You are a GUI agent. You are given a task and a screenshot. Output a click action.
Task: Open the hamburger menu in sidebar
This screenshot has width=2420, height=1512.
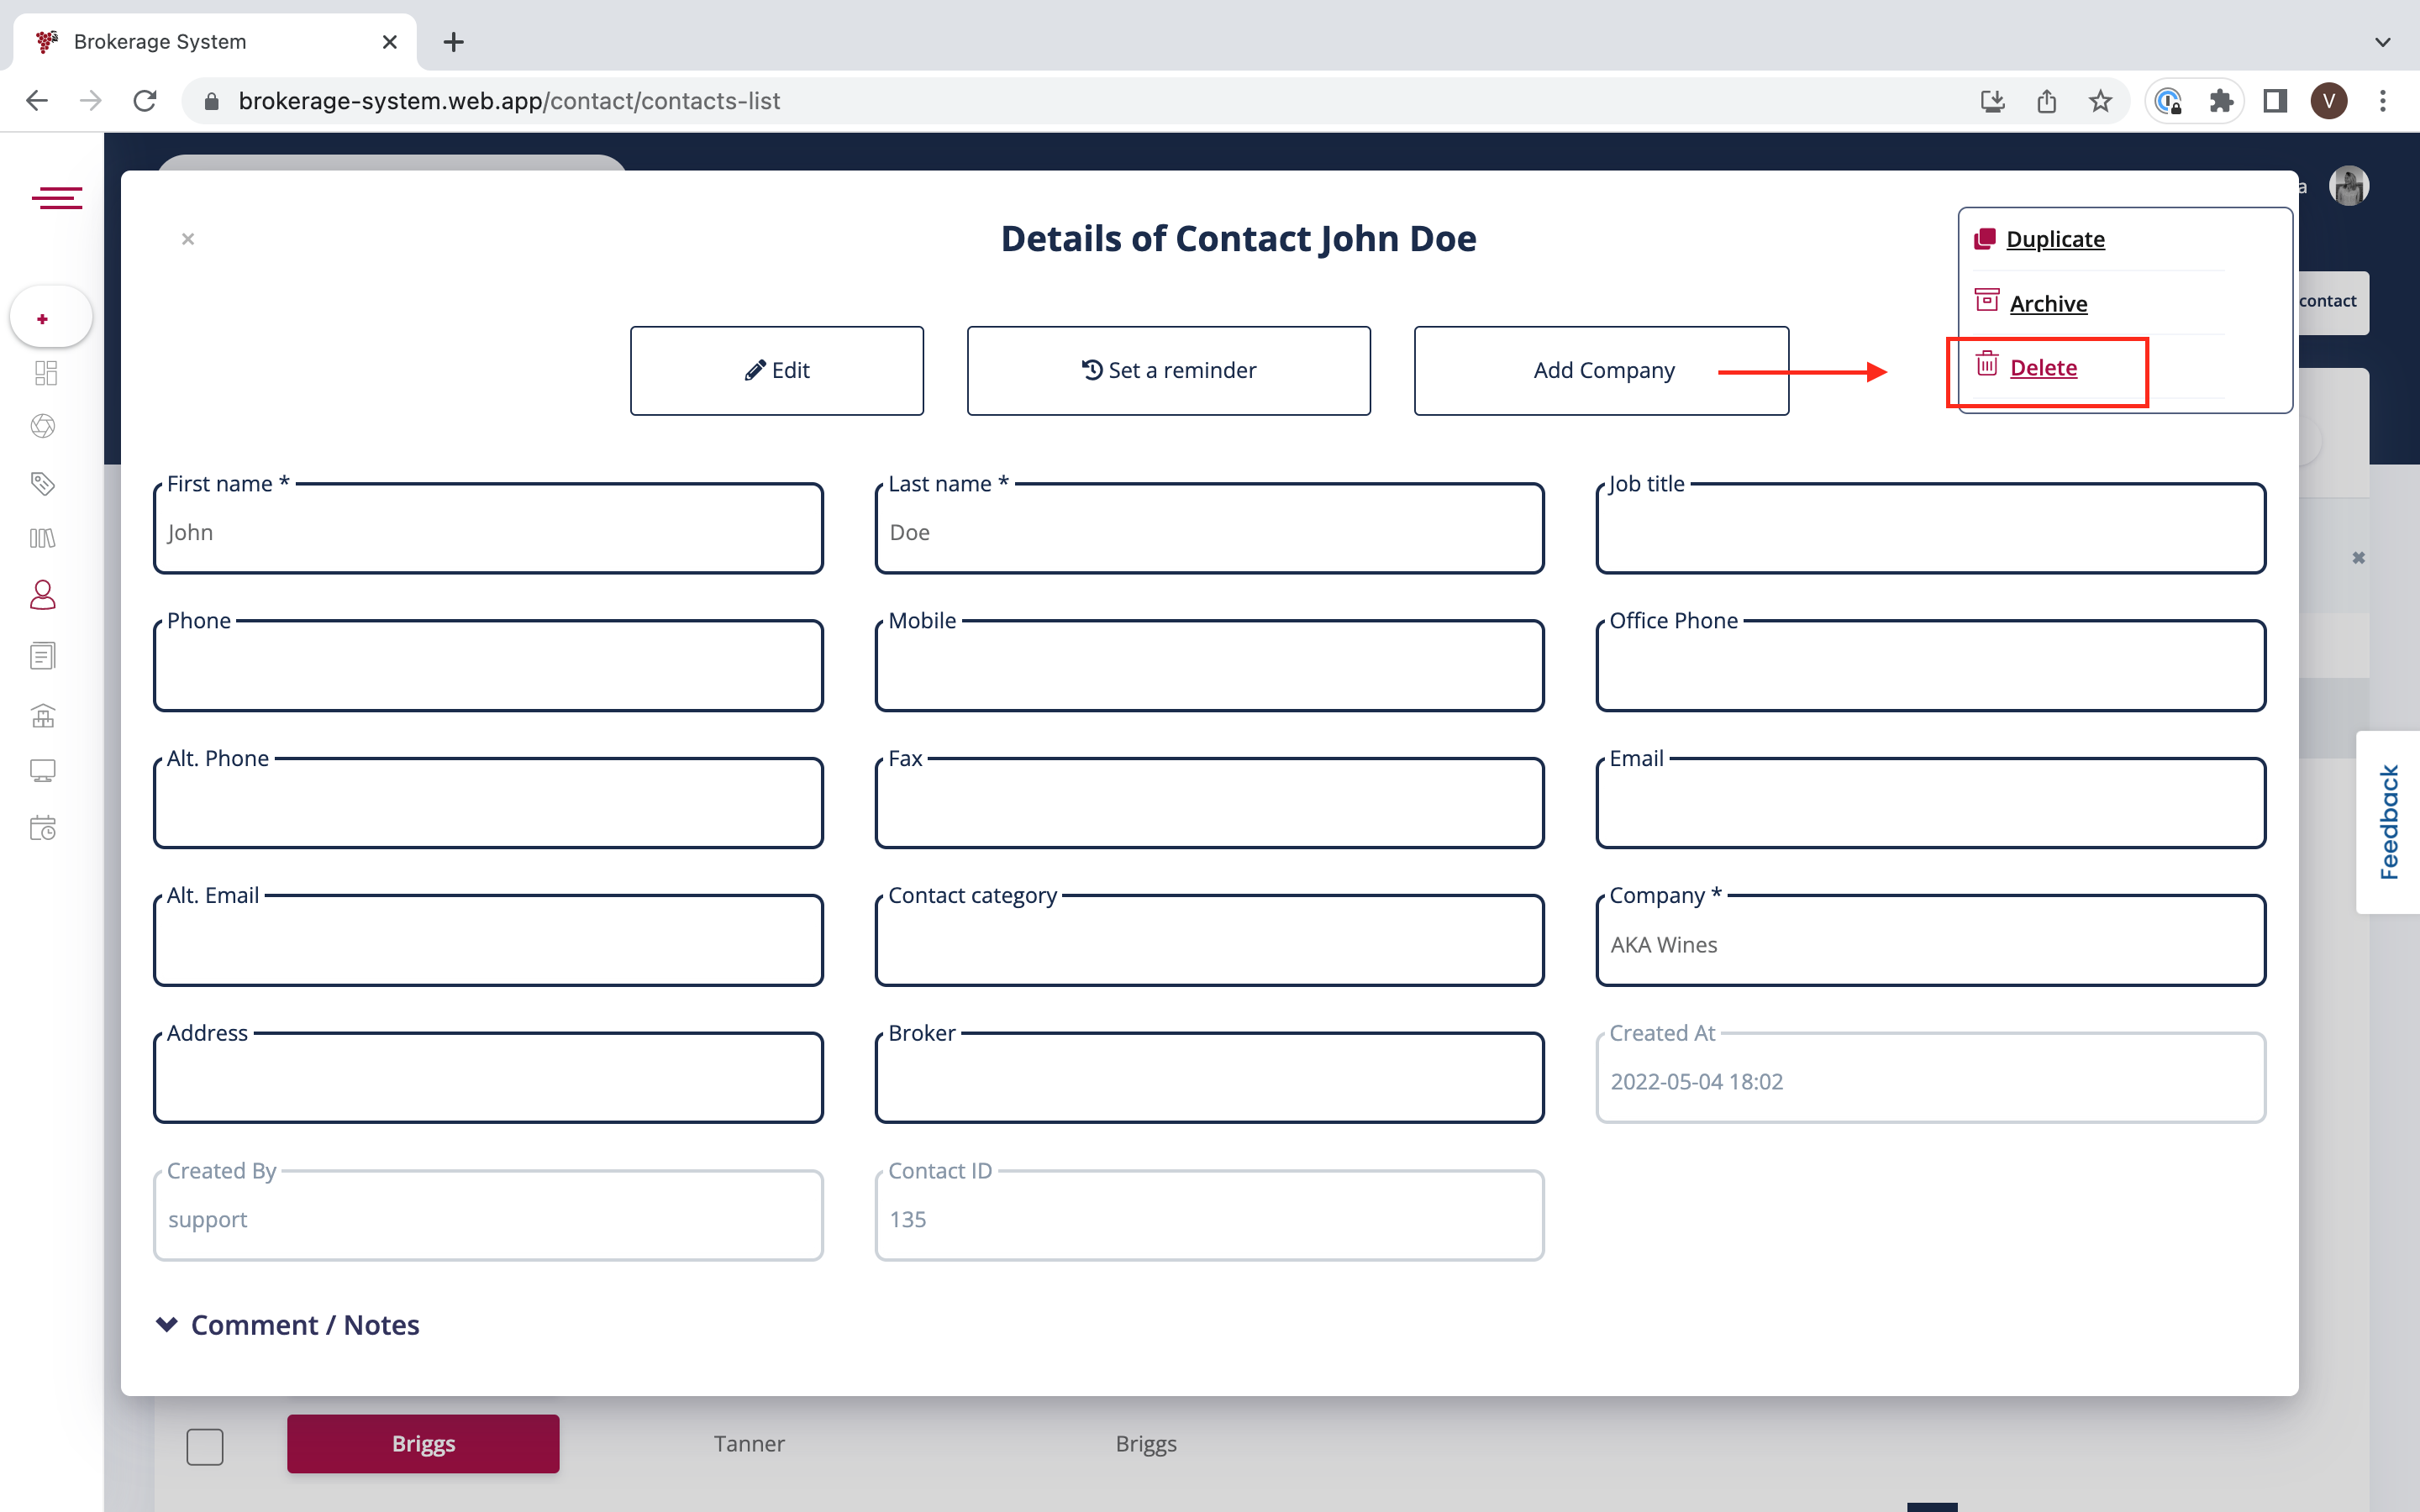57,198
